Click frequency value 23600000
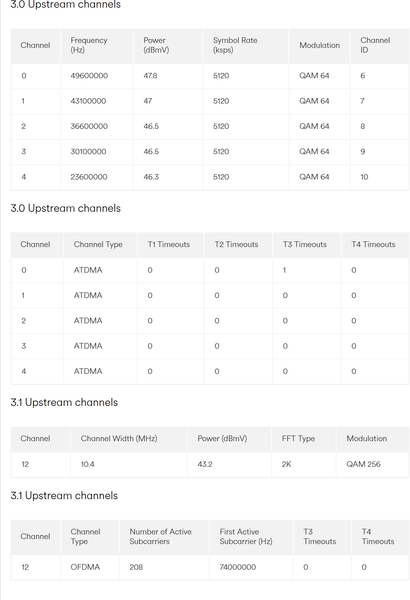This screenshot has width=410, height=600. [x=88, y=177]
